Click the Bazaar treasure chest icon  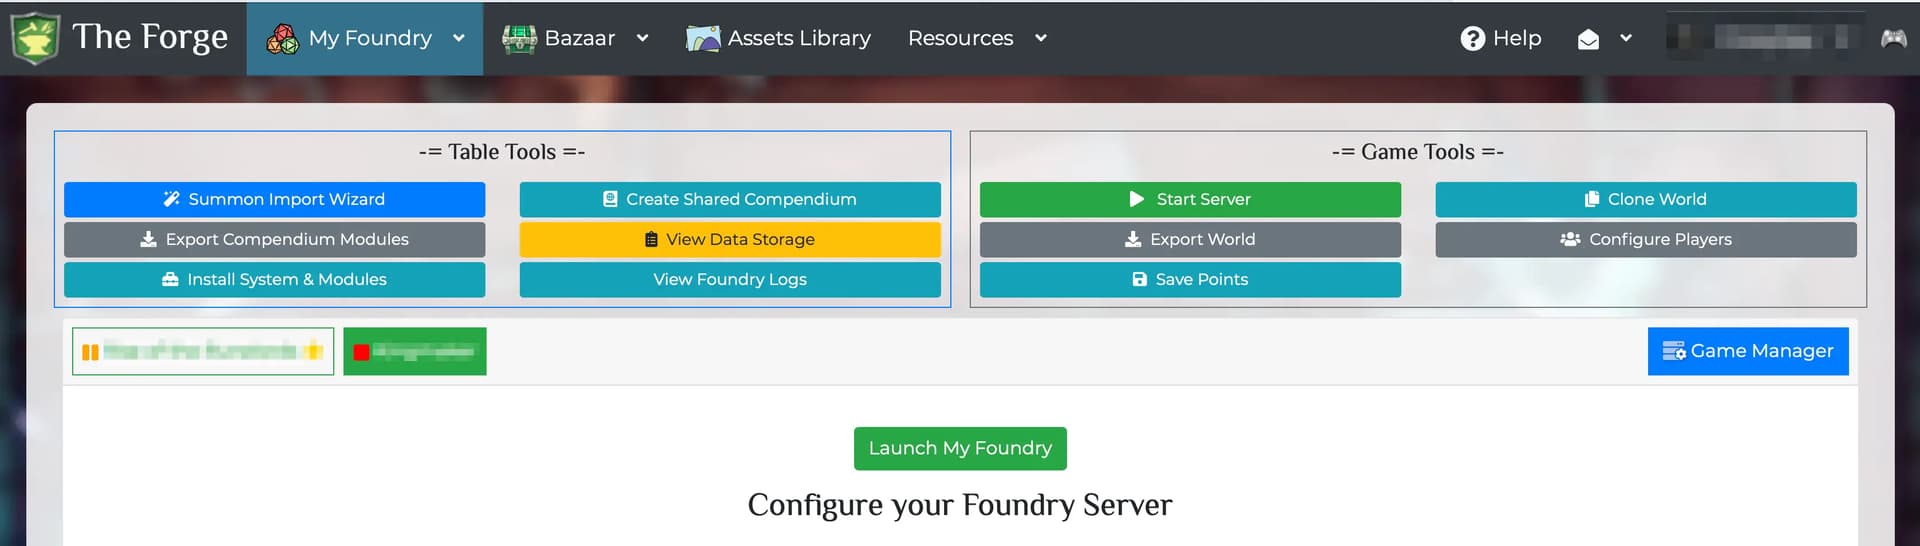pyautogui.click(x=519, y=38)
